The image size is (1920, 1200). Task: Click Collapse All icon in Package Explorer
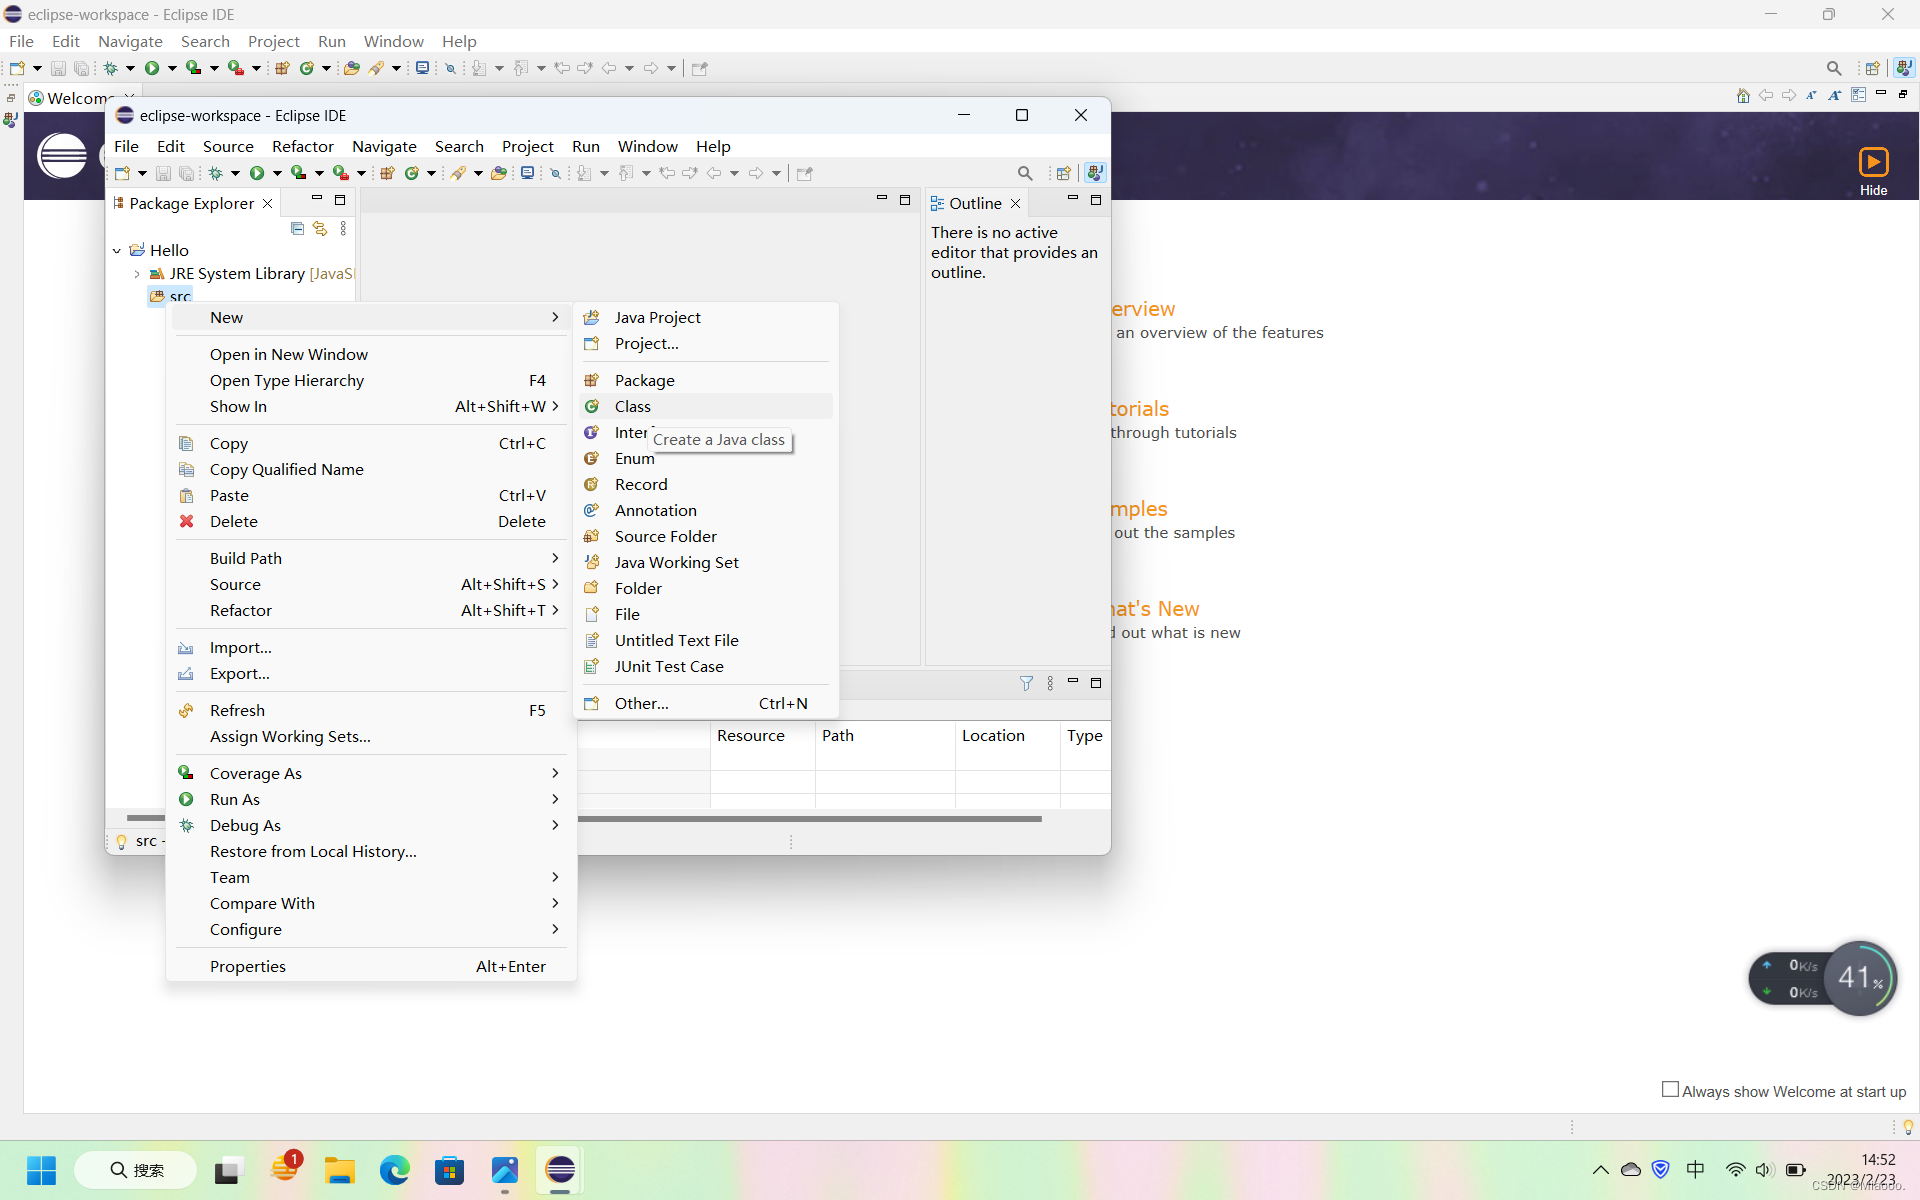pyautogui.click(x=297, y=229)
